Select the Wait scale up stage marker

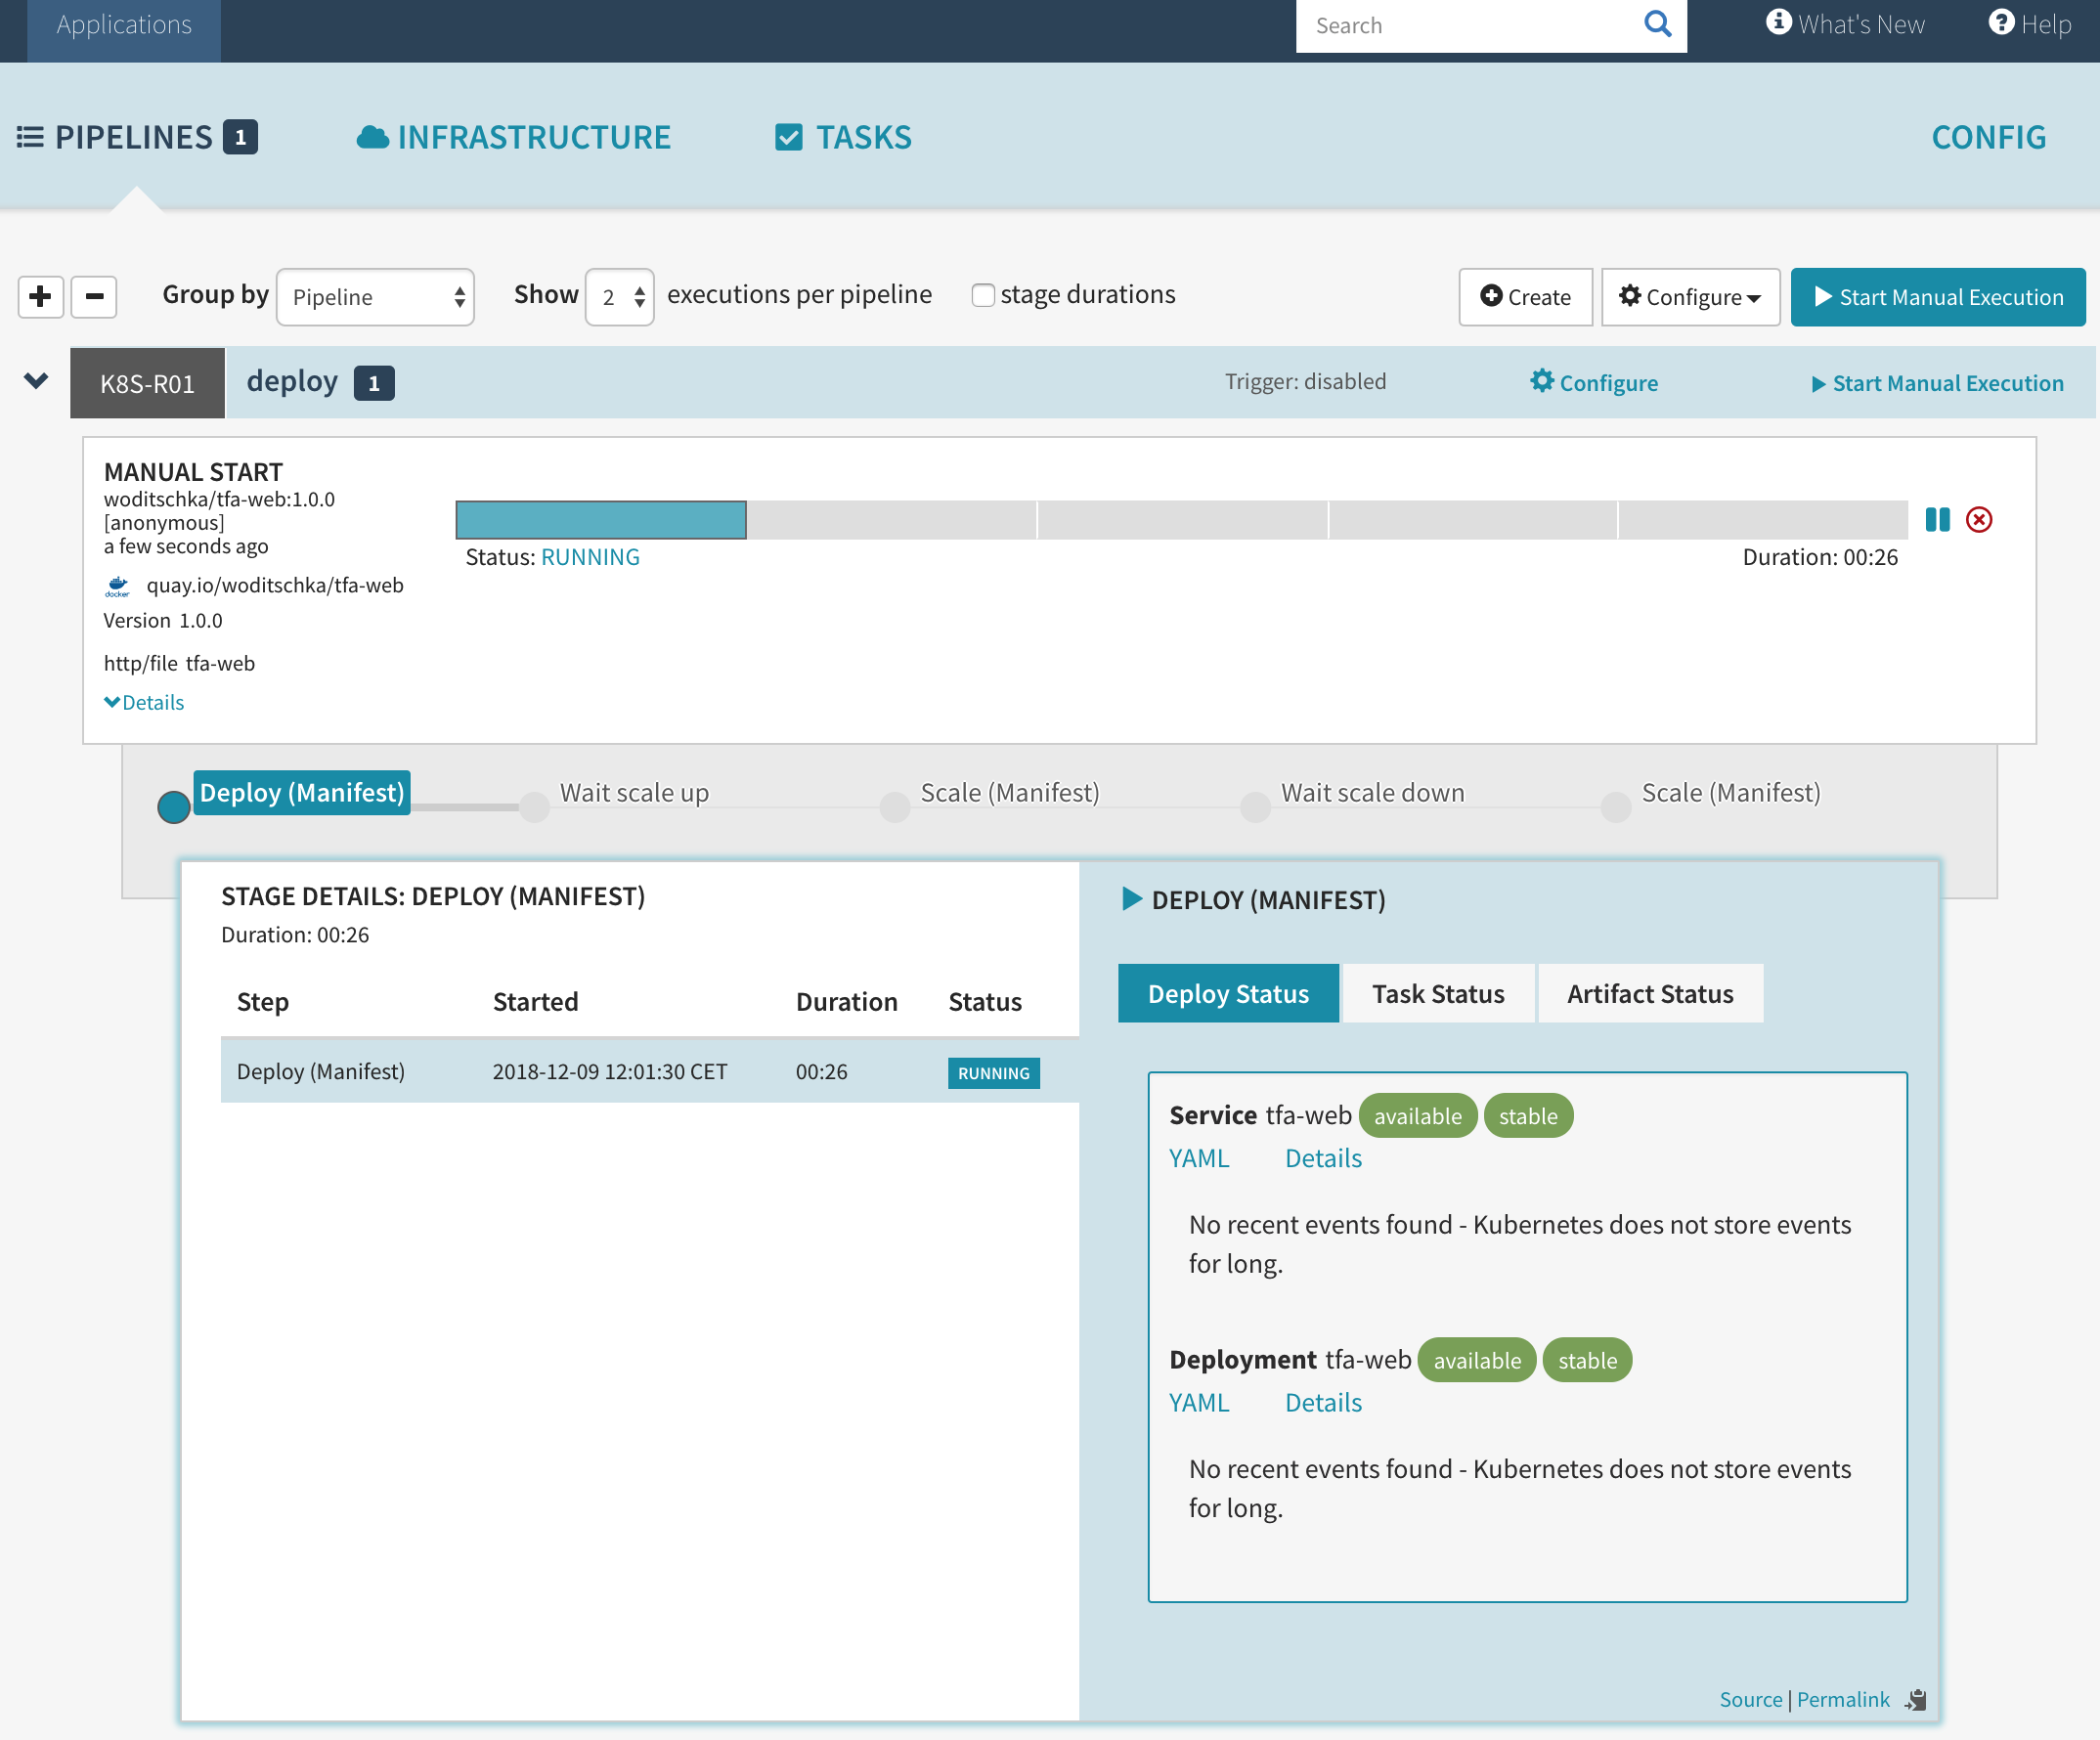point(535,807)
